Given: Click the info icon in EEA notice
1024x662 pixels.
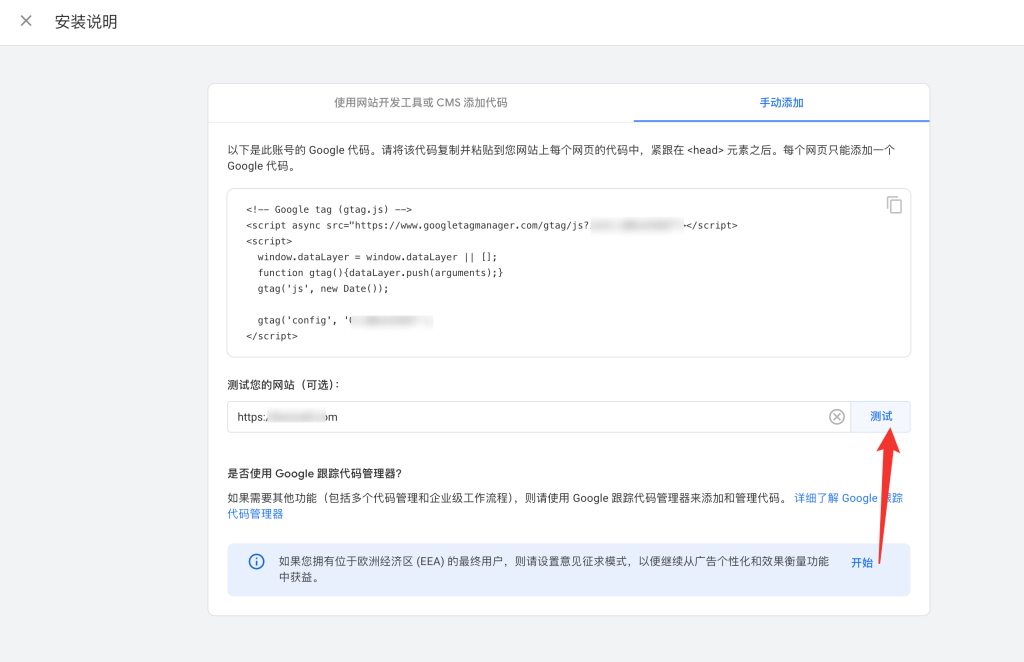Looking at the screenshot, I should [x=257, y=561].
